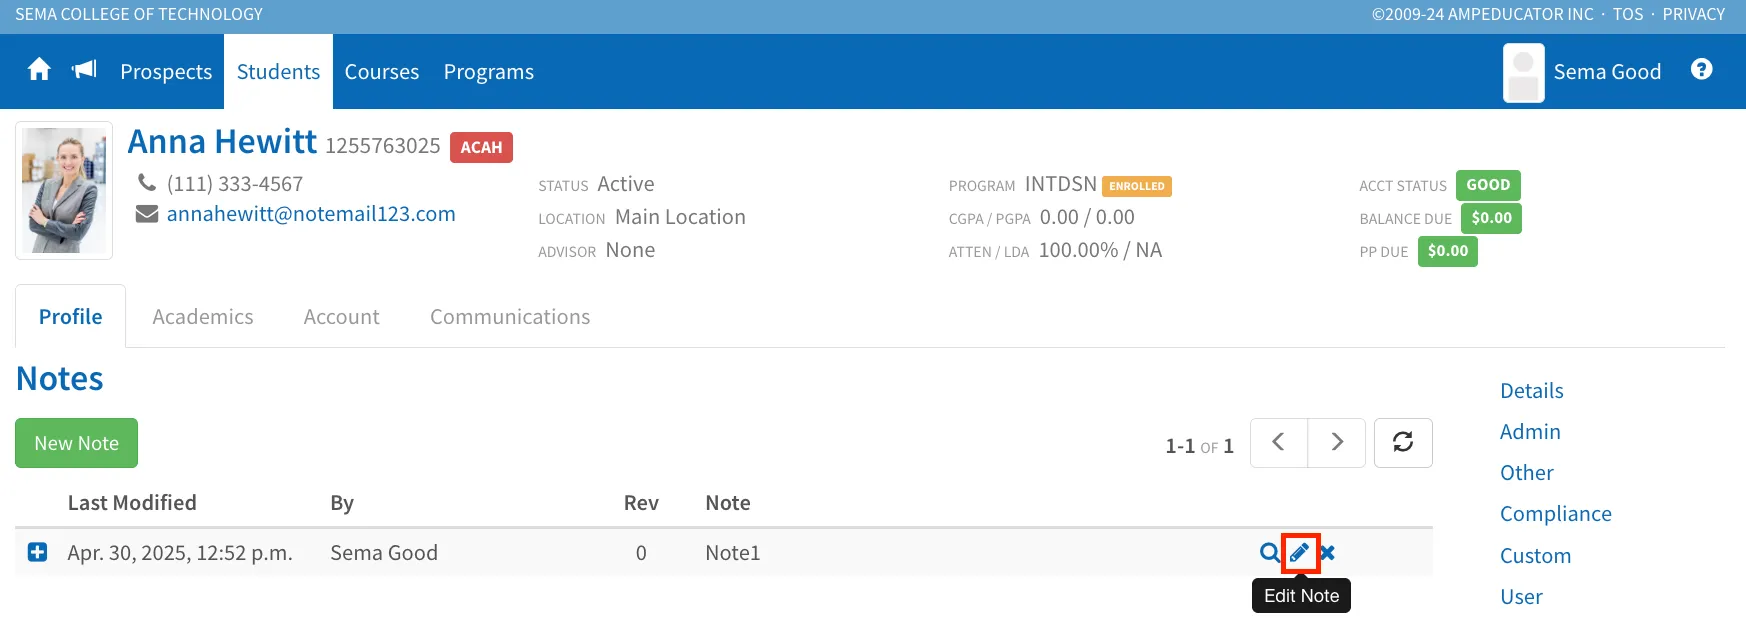Screen dimensions: 1746x618
Task: Click the red ACAH badge
Action: 481,147
